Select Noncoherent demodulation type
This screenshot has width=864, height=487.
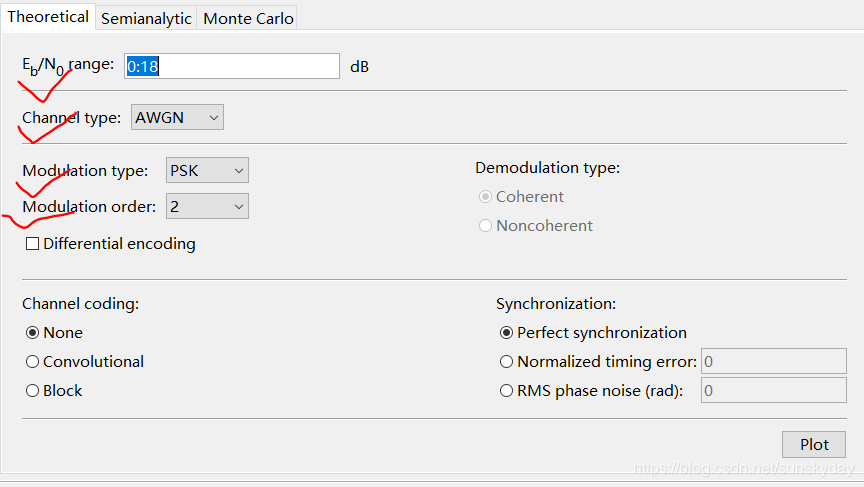click(486, 226)
